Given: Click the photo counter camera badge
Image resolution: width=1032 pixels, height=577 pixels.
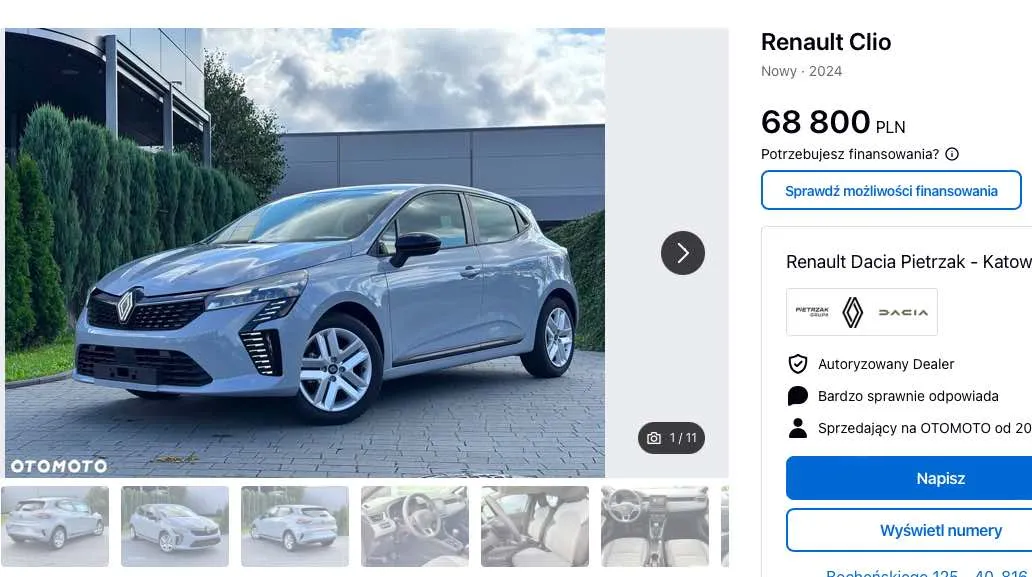Looking at the screenshot, I should point(671,438).
